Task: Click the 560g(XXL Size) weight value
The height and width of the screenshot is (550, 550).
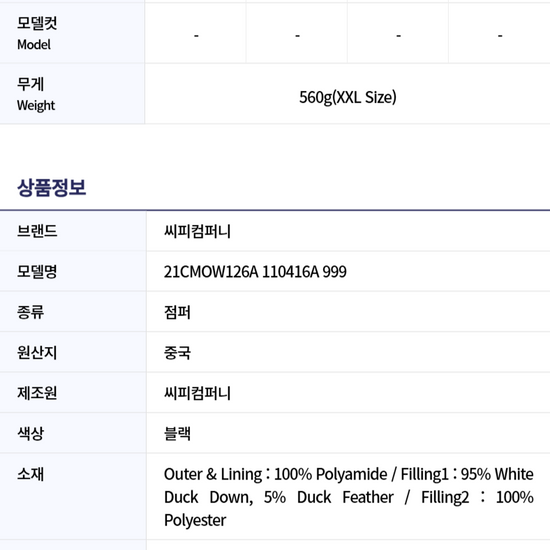Action: click(x=348, y=97)
